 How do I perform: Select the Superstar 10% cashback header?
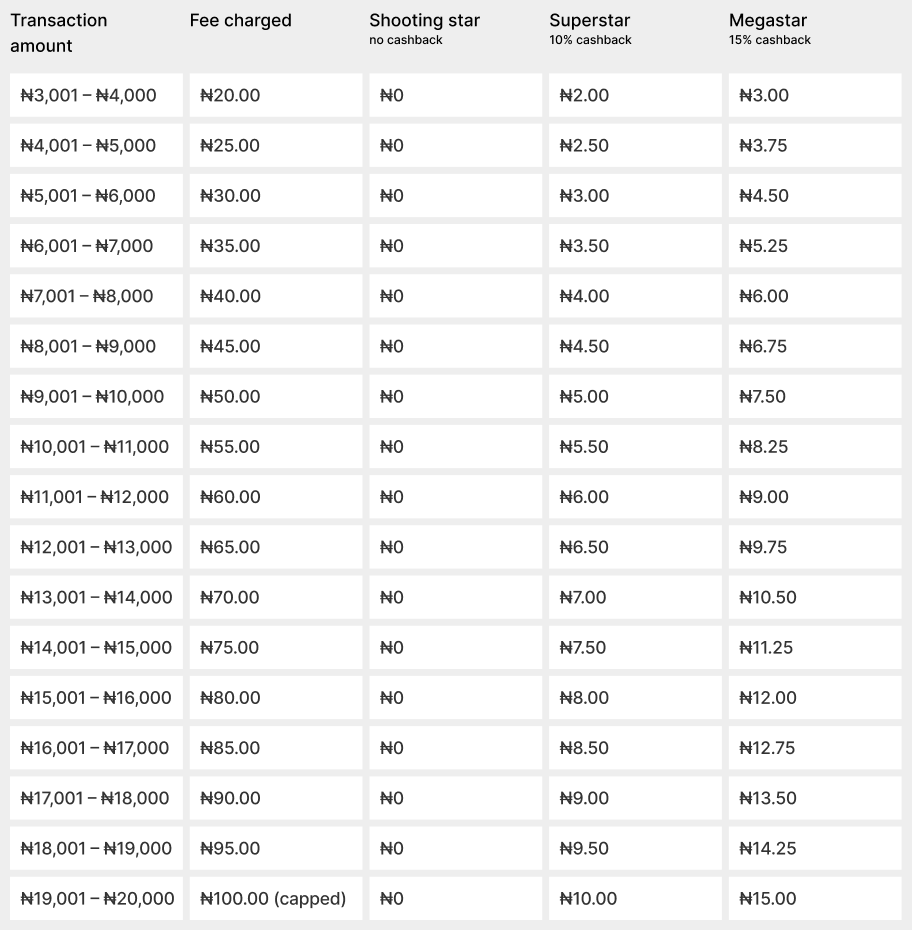pyautogui.click(x=590, y=28)
